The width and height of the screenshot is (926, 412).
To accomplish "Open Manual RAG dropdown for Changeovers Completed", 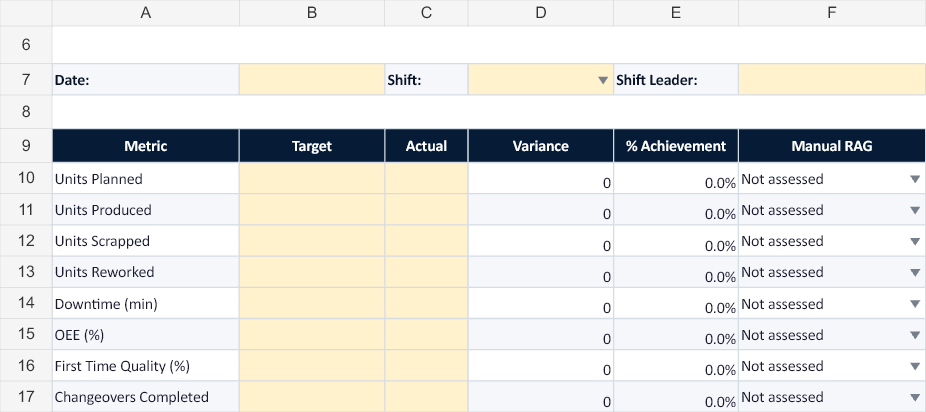I will click(915, 397).
